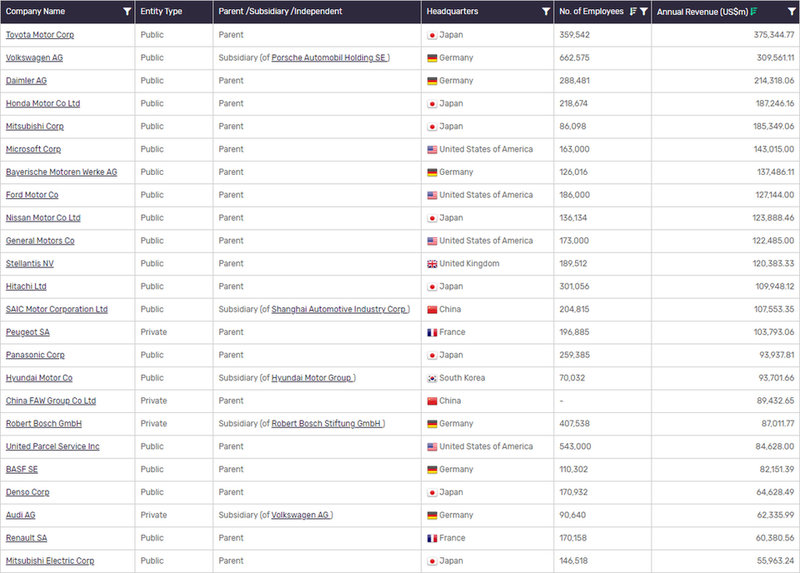The image size is (800, 573).
Task: Select Volkswagen employee count 662,575
Action: [x=574, y=58]
